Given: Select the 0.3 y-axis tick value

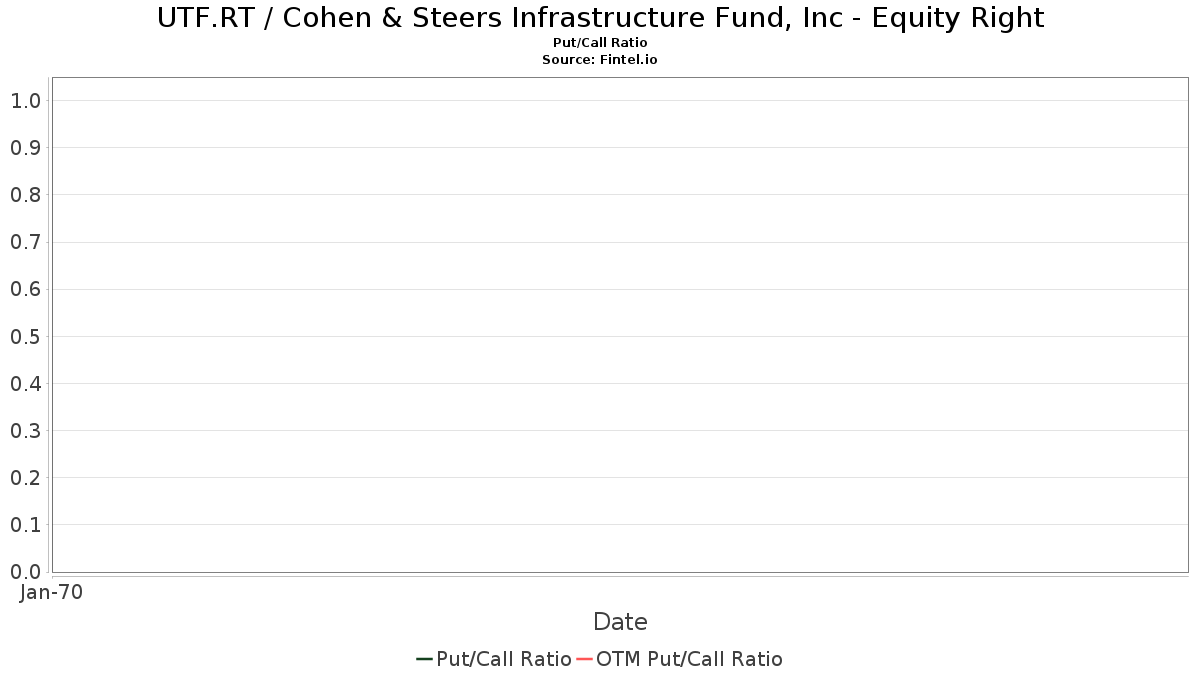Looking at the screenshot, I should click(x=25, y=431).
